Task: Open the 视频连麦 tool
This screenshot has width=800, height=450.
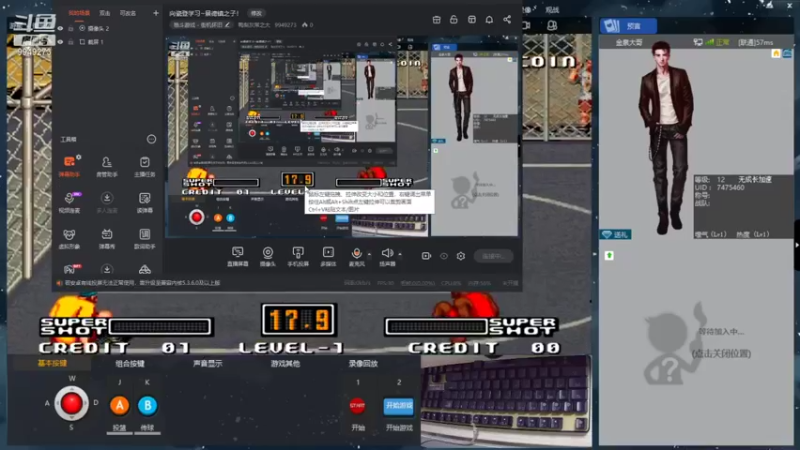Action: click(x=69, y=202)
